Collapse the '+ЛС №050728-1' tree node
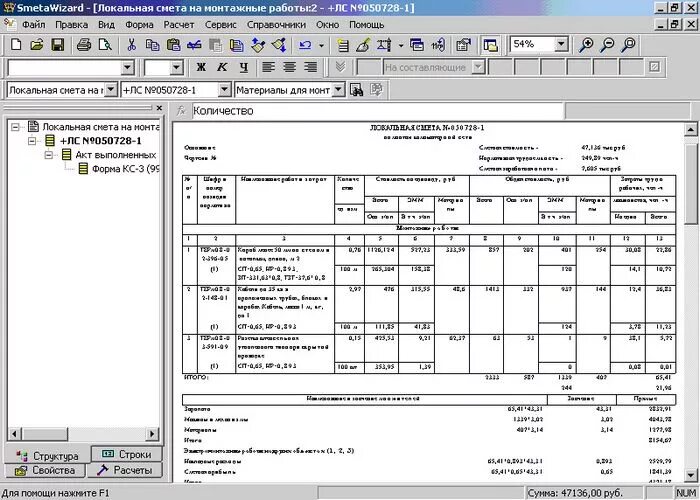This screenshot has width=700, height=500. point(32,141)
